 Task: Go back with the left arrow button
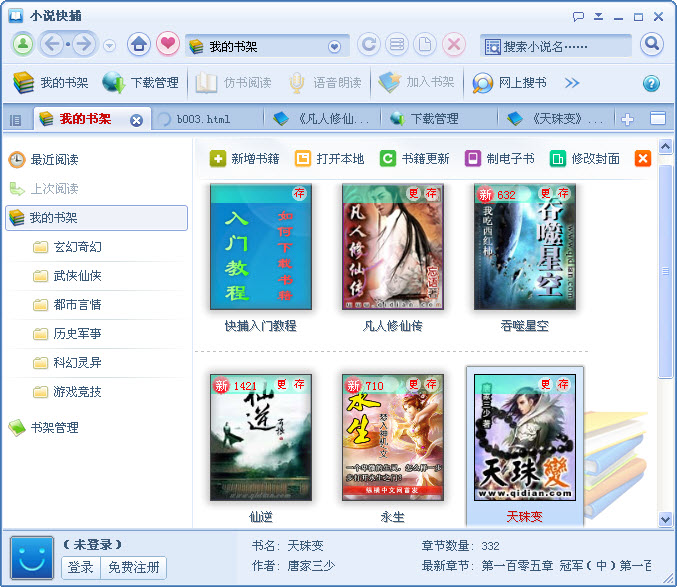tap(52, 44)
